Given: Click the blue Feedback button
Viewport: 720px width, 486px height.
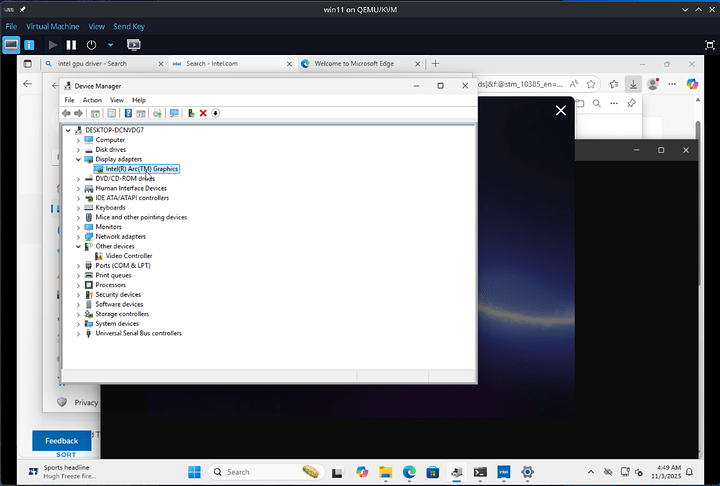Looking at the screenshot, I should point(62,441).
